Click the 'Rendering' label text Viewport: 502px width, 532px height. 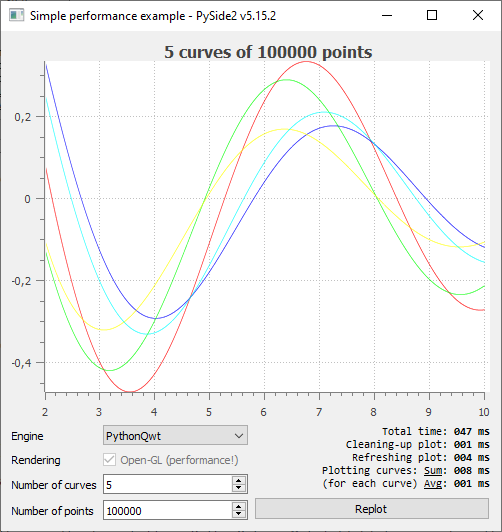pos(36,460)
